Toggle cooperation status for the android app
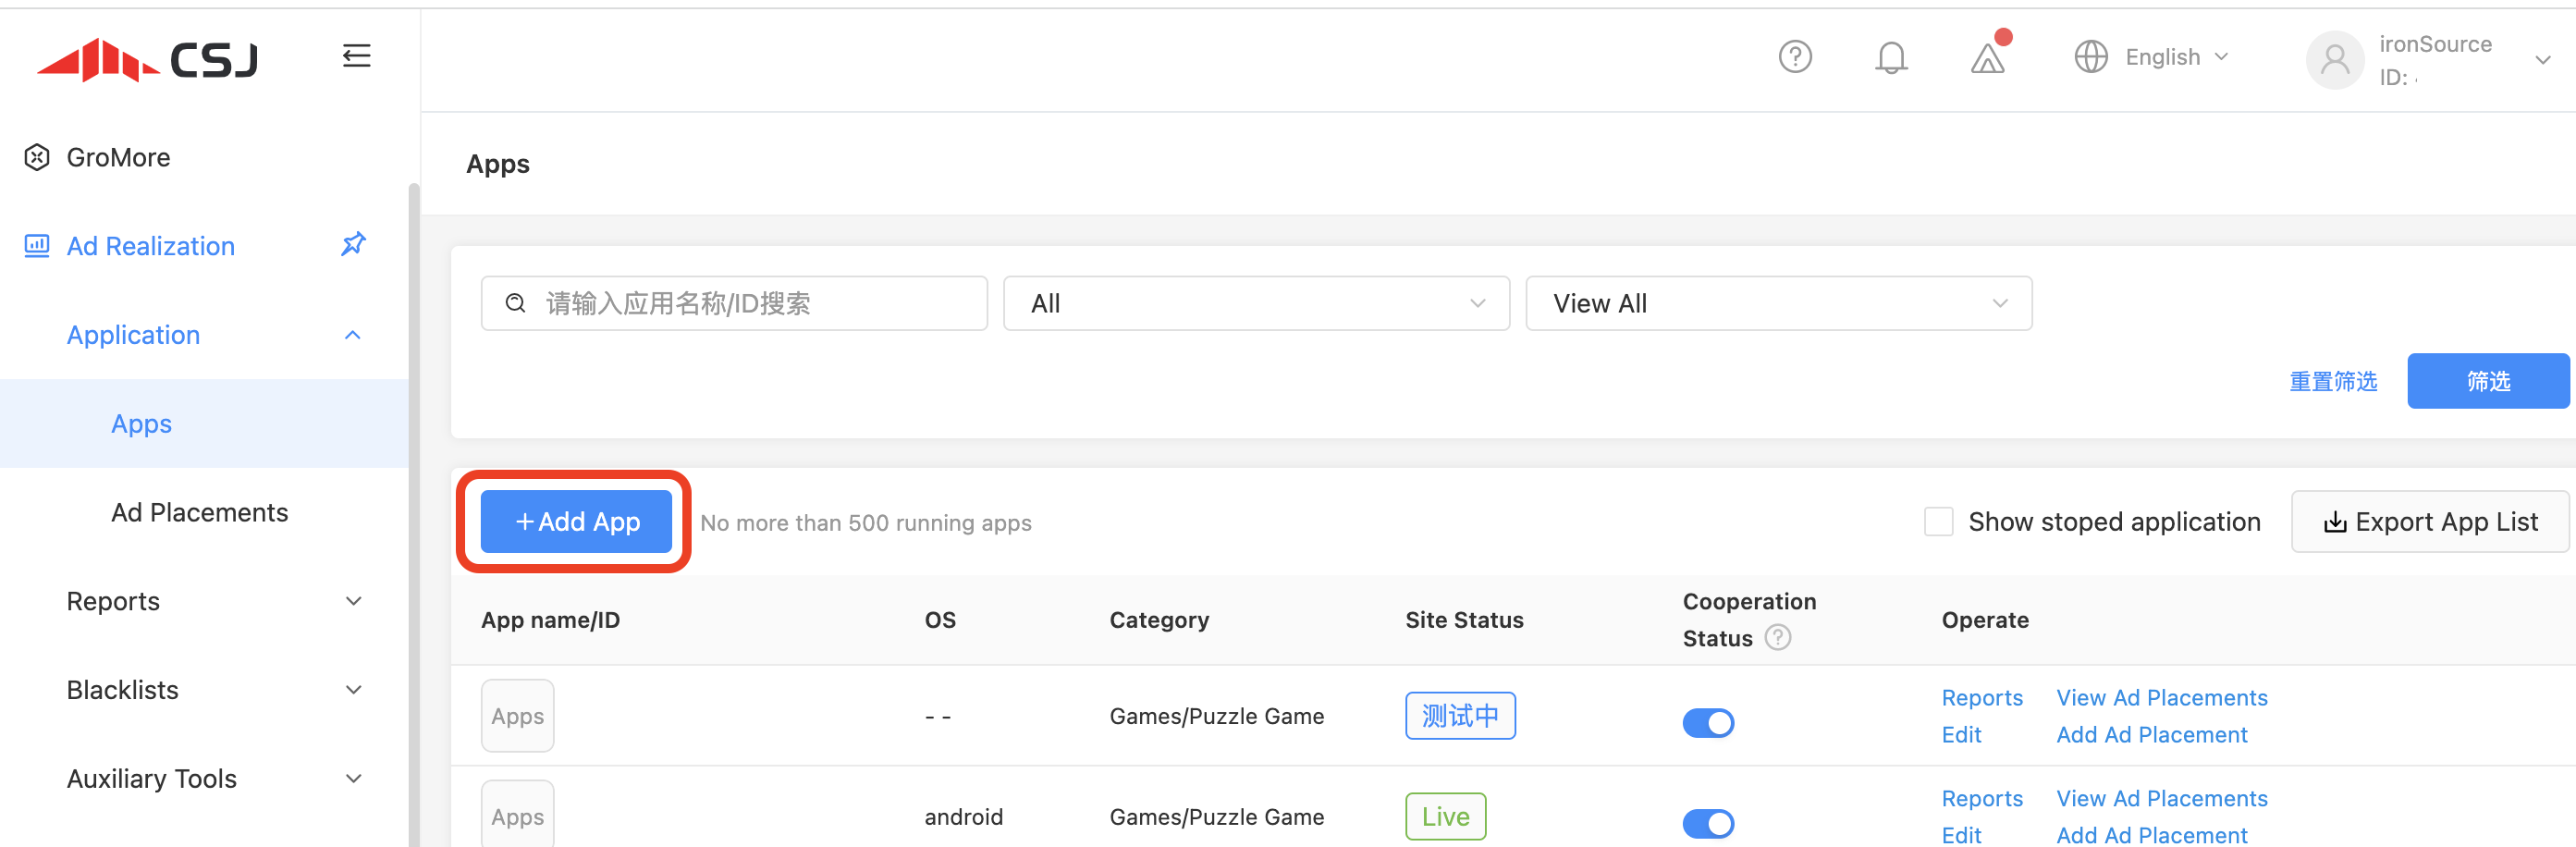The image size is (2576, 847). (1707, 823)
